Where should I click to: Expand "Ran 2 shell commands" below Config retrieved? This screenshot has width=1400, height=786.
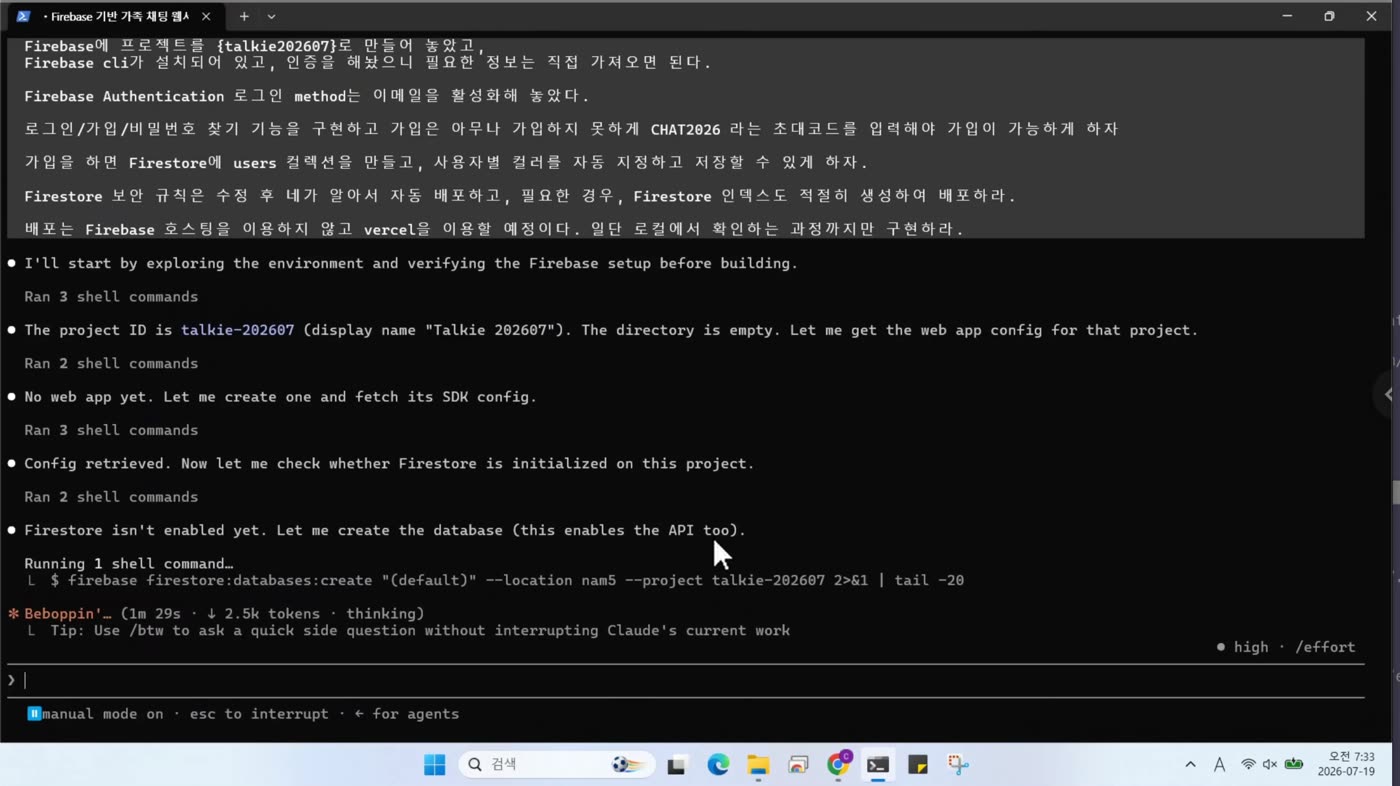pyautogui.click(x=111, y=497)
